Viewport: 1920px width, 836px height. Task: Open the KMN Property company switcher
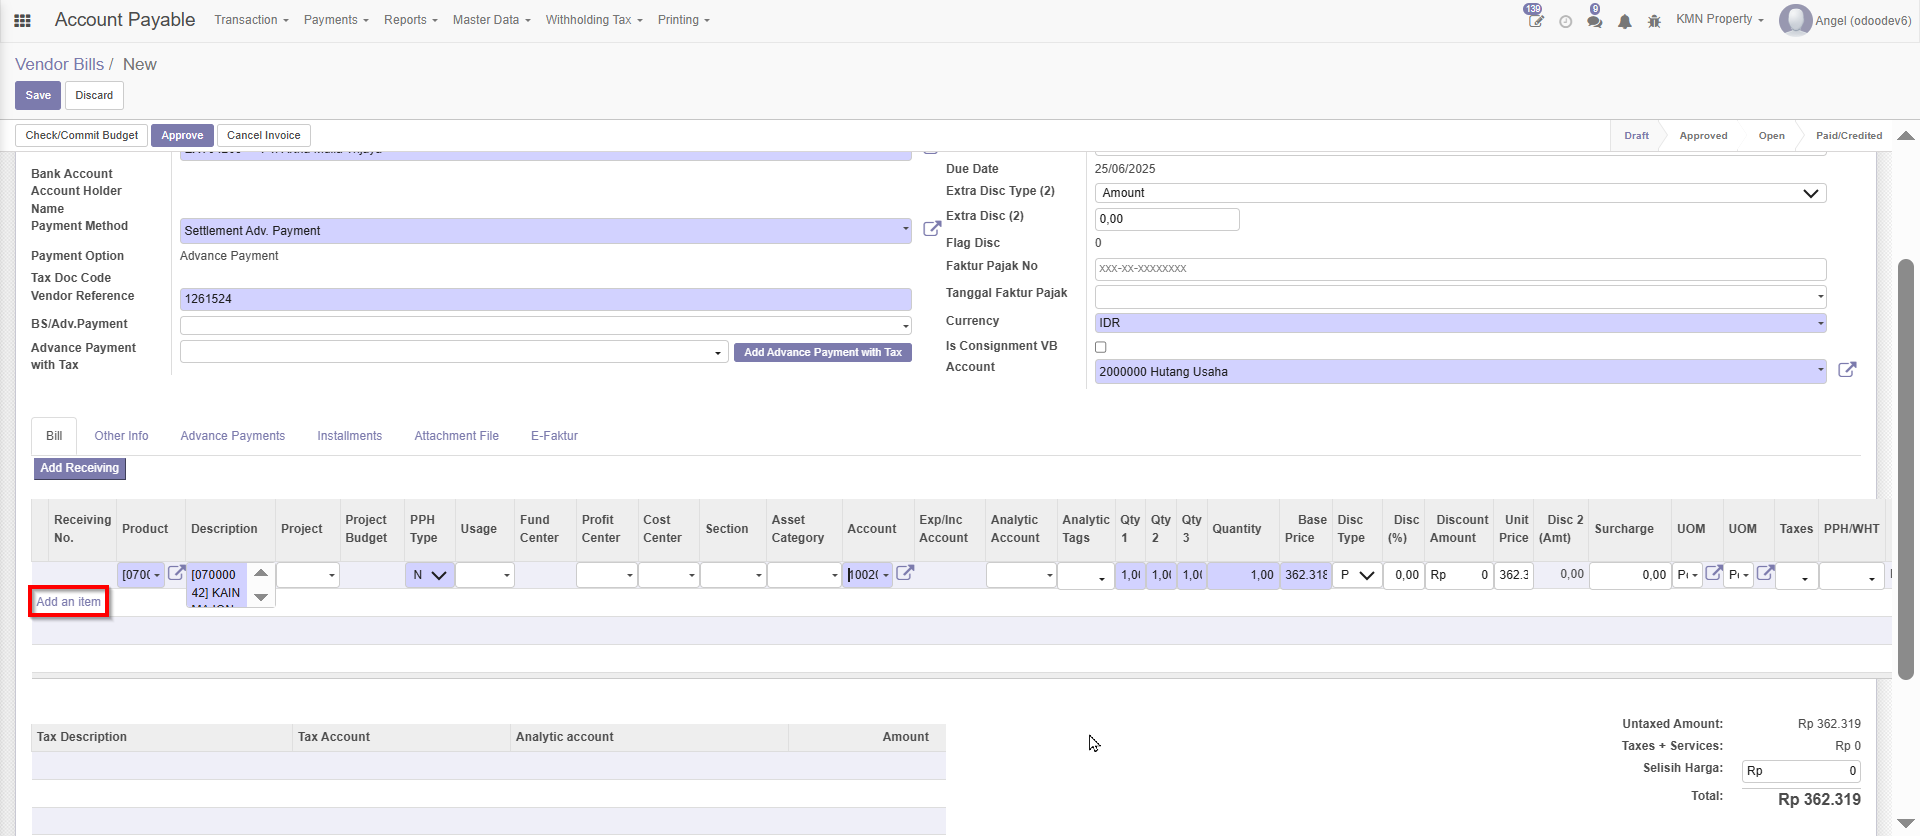coord(1720,19)
